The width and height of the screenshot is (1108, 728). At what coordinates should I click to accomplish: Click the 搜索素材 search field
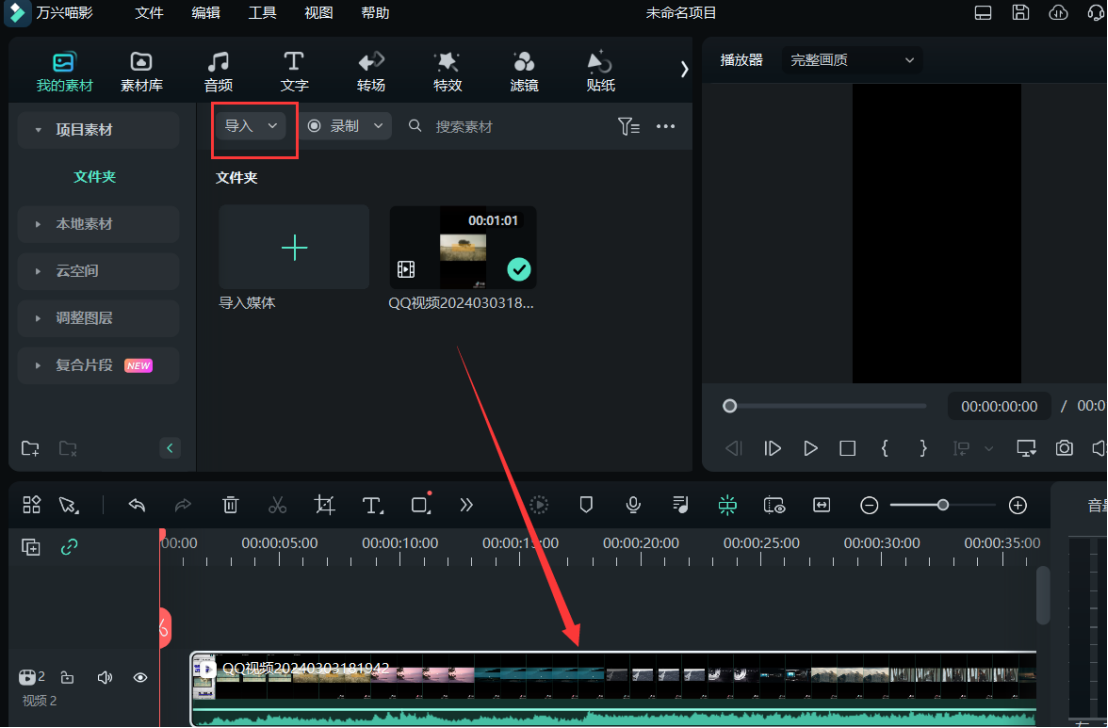pyautogui.click(x=500, y=127)
